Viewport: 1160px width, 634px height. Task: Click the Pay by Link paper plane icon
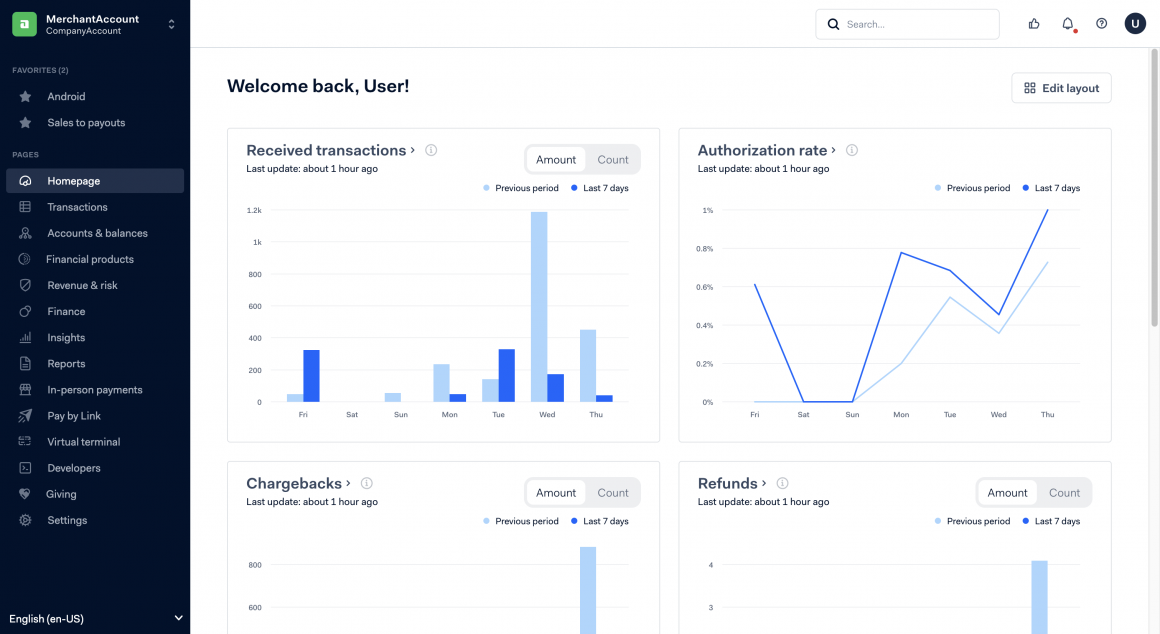click(x=26, y=416)
